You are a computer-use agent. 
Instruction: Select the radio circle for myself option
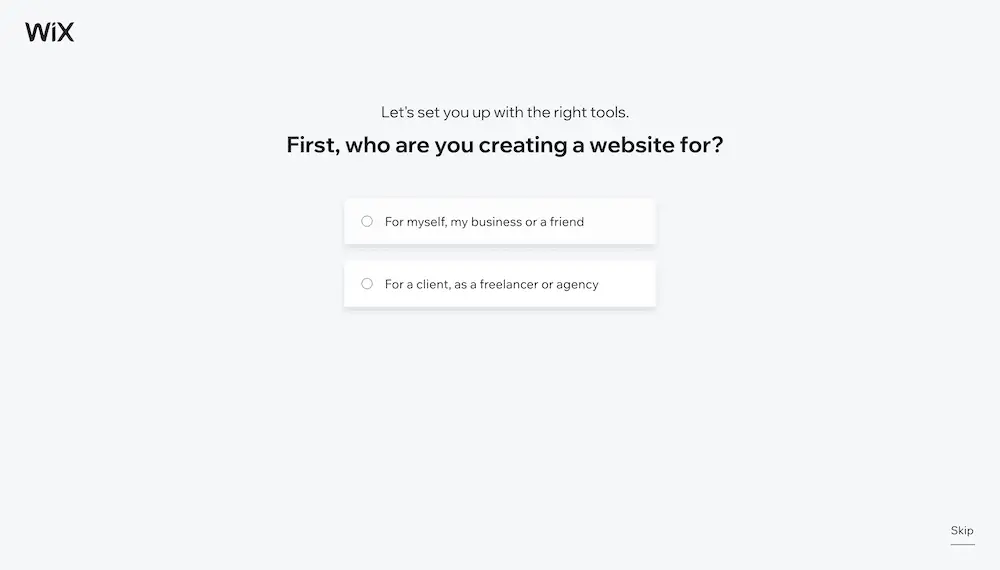[367, 221]
